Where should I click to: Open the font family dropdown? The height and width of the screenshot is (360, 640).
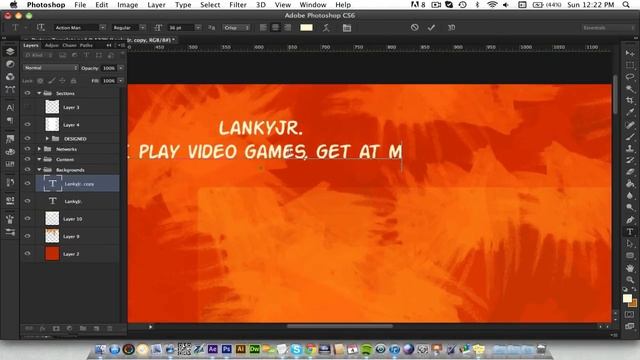pos(102,27)
